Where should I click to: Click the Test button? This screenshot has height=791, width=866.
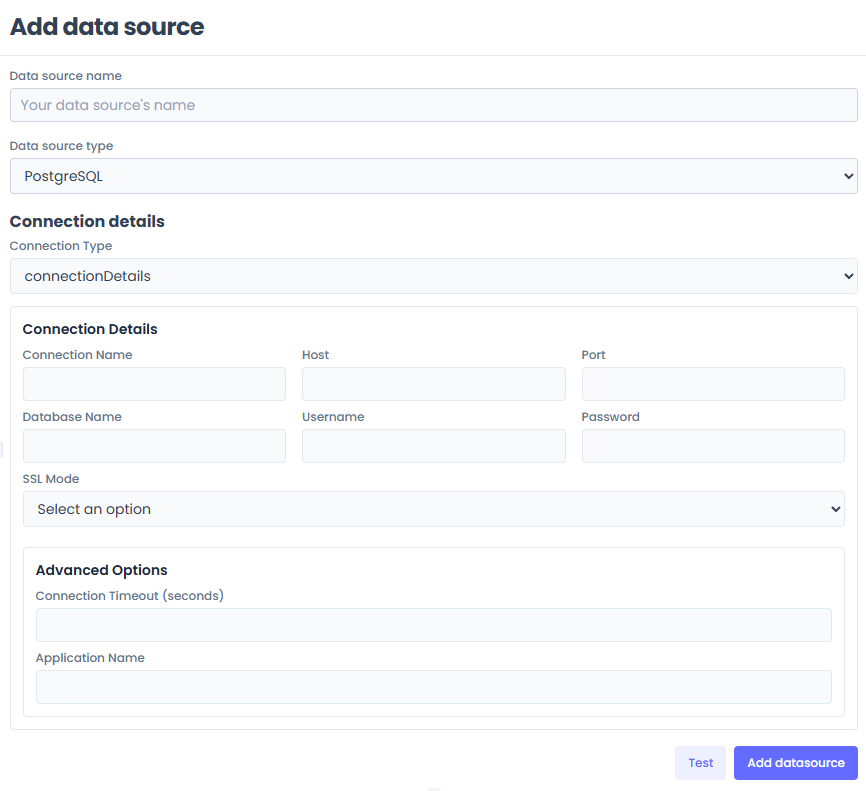[x=700, y=762]
